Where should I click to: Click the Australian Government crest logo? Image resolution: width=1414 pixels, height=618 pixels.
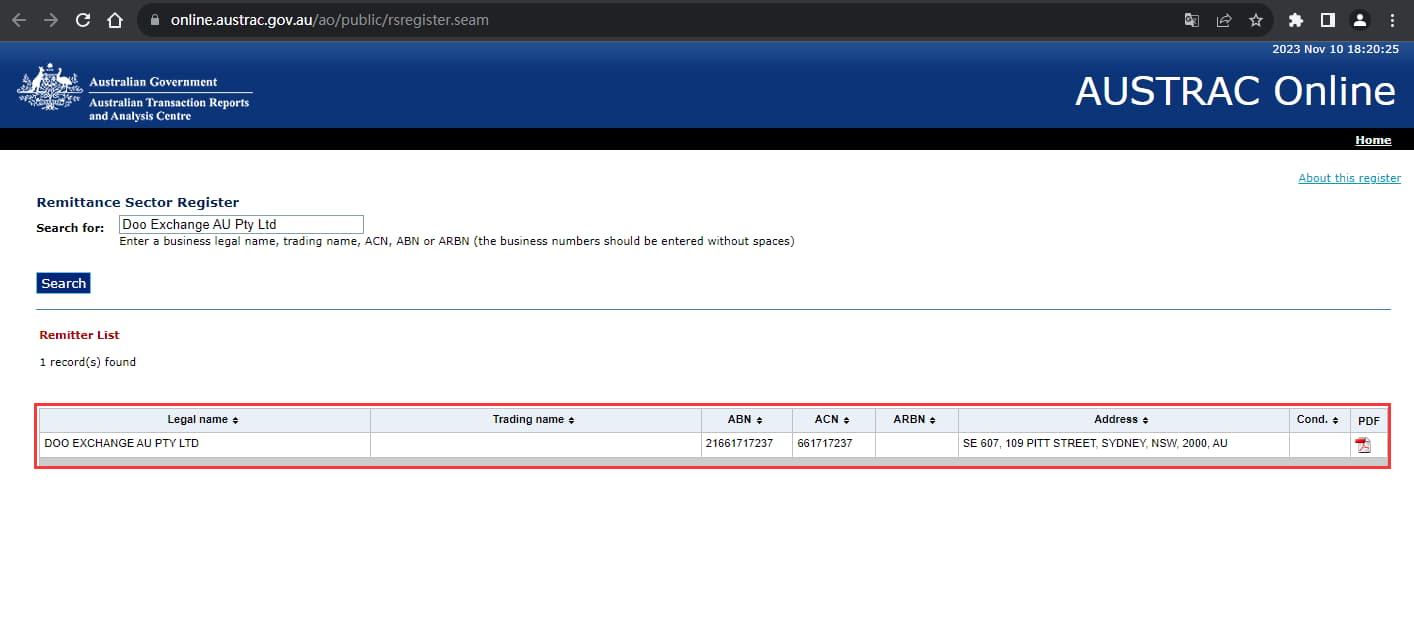(50, 88)
